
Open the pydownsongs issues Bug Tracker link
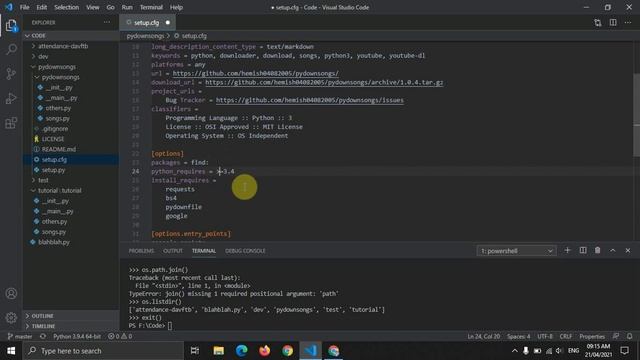point(310,100)
